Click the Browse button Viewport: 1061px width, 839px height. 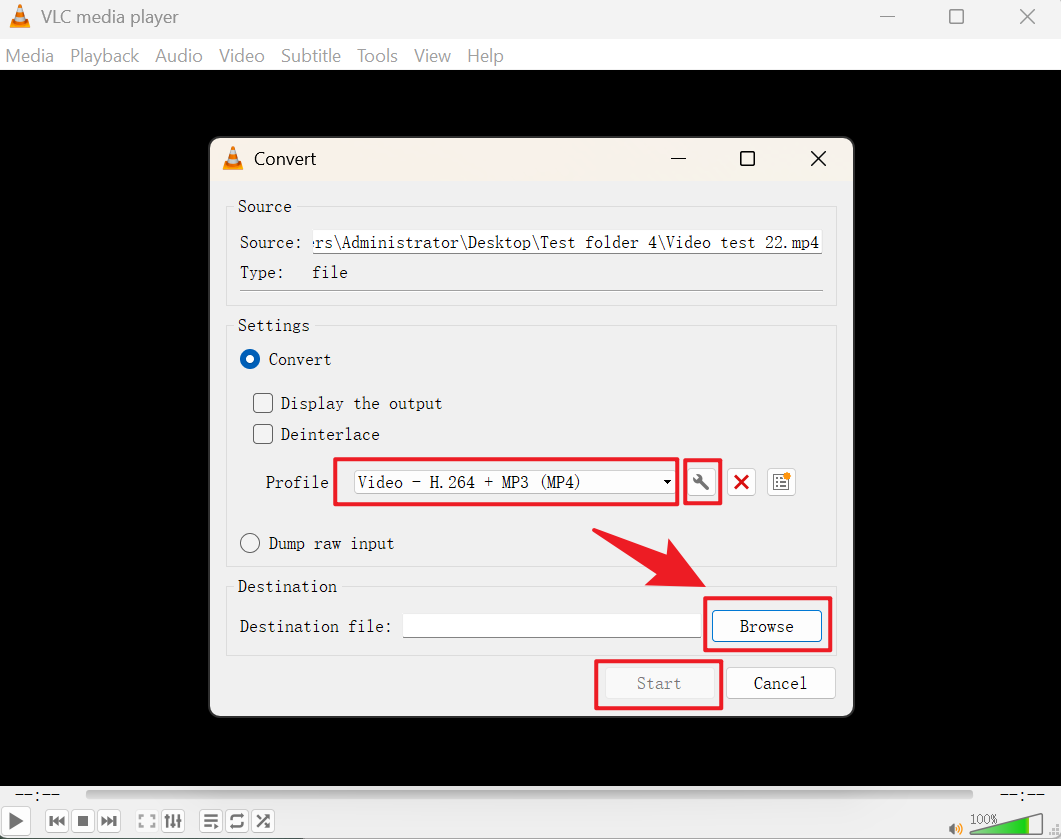tap(767, 627)
